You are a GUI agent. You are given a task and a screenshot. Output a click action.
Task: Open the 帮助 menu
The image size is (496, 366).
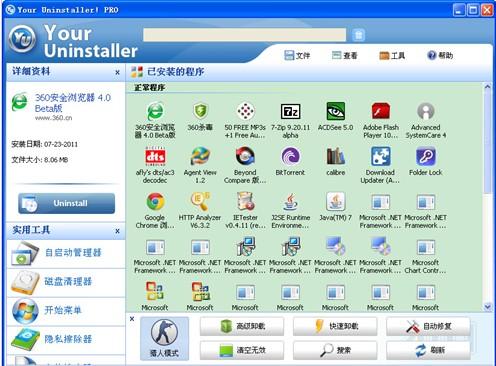click(x=440, y=55)
